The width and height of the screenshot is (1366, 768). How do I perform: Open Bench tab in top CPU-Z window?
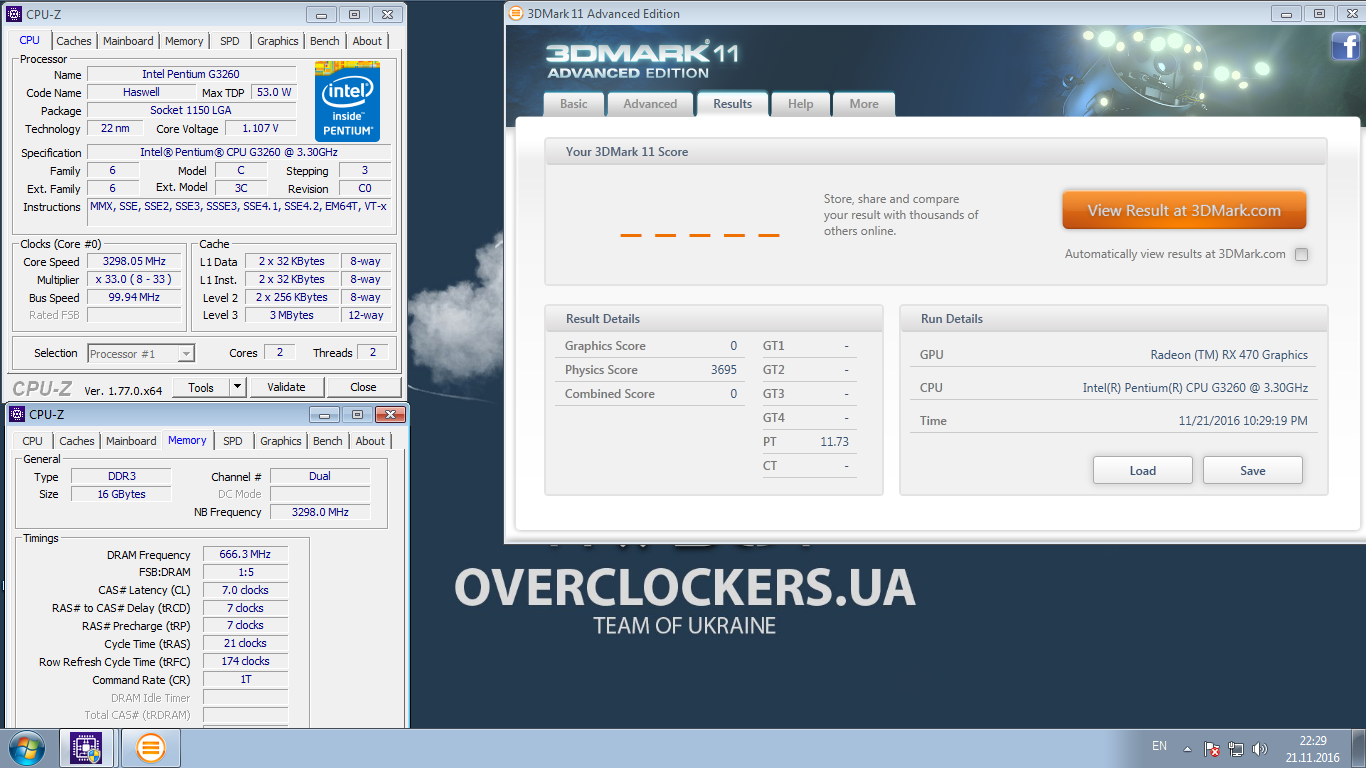325,41
